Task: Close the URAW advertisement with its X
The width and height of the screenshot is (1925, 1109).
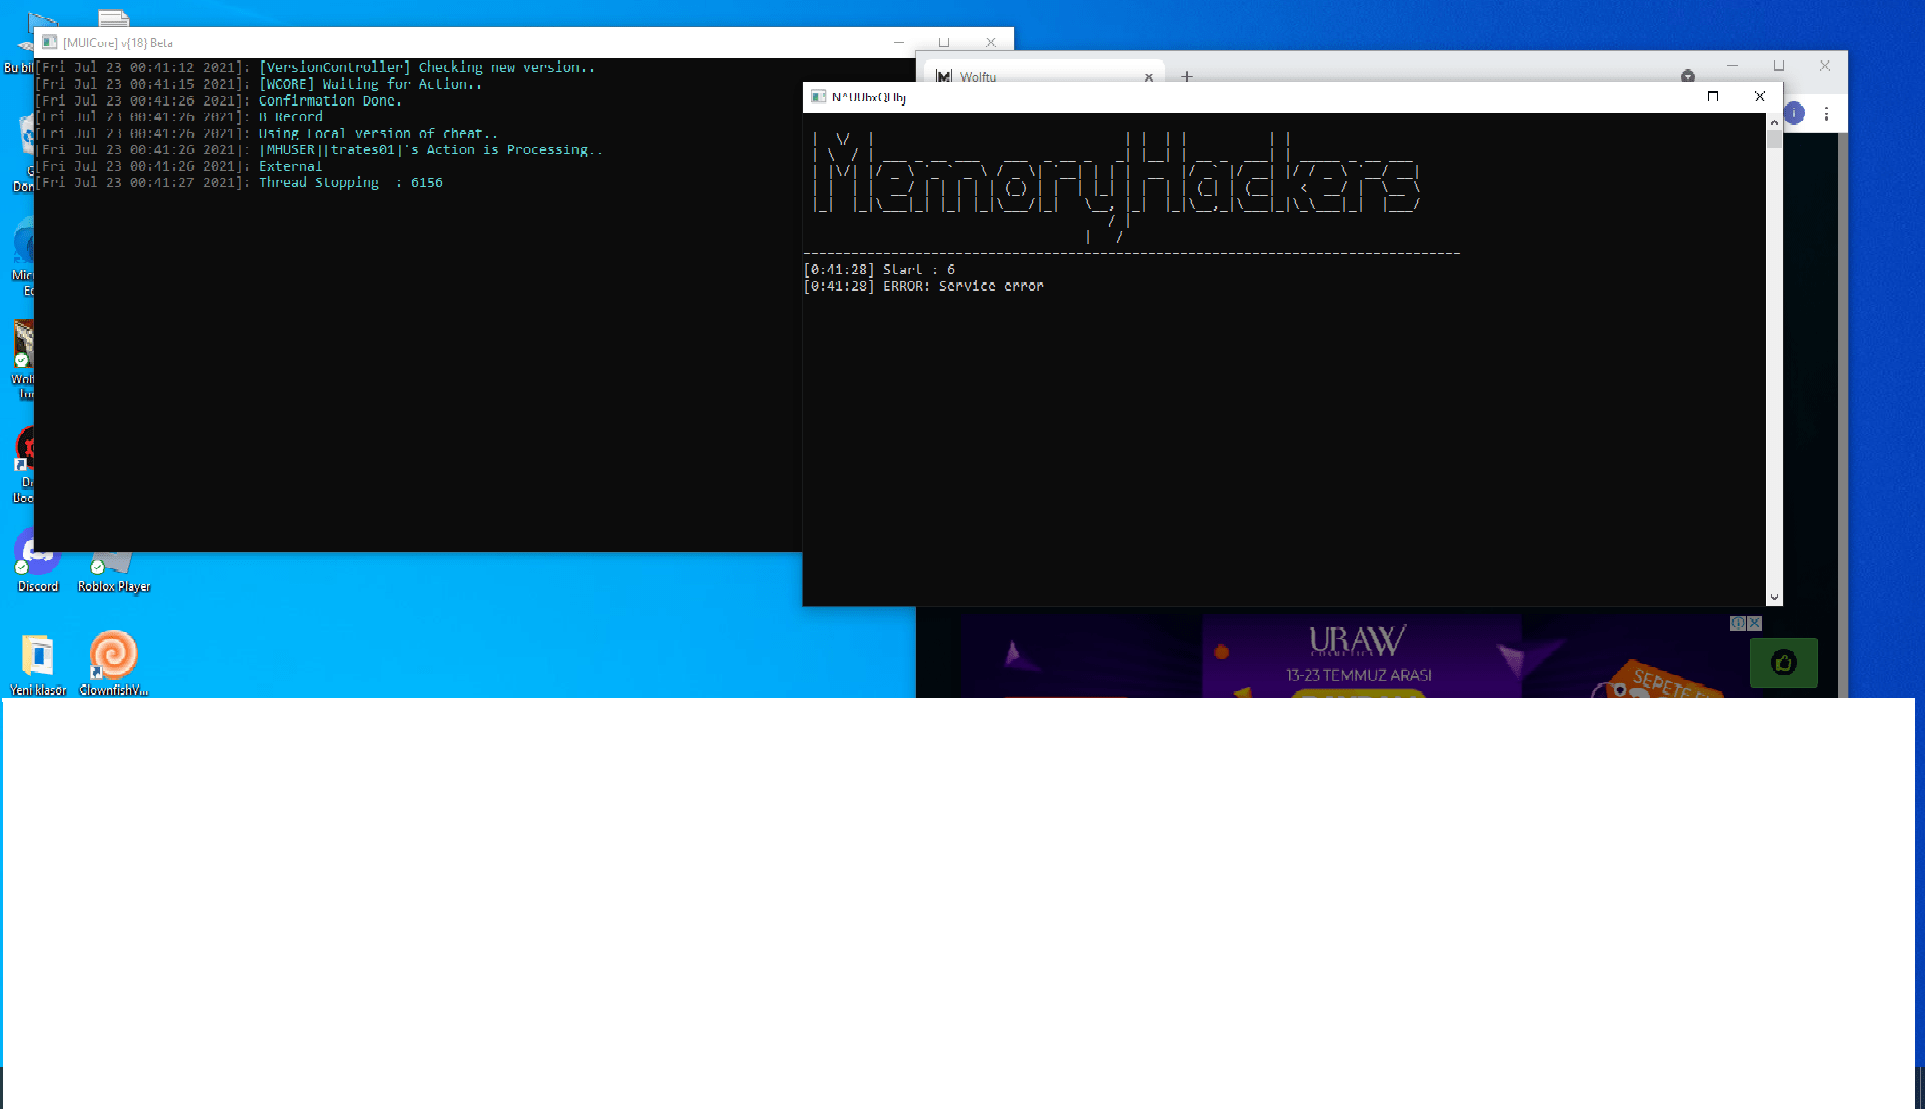Action: [1754, 623]
